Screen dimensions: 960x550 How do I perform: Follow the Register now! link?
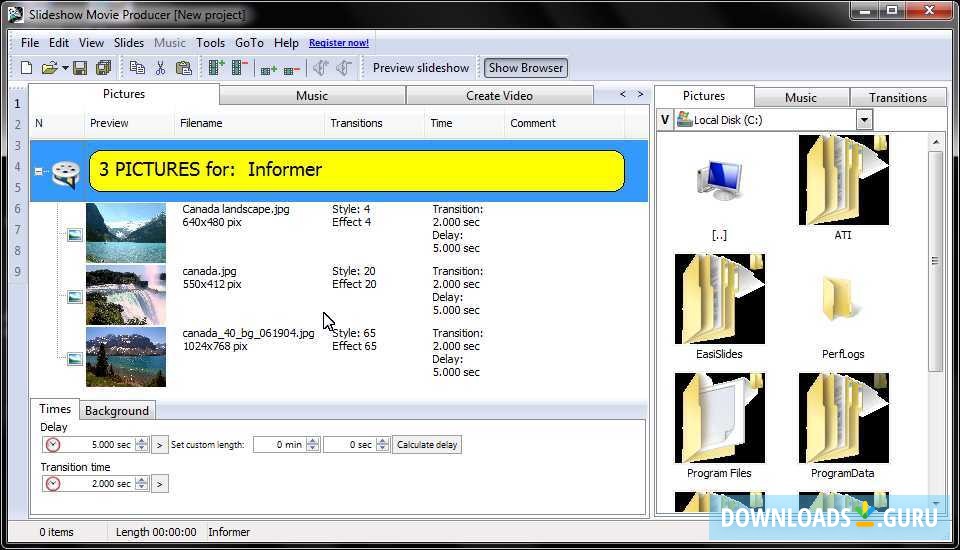click(339, 43)
